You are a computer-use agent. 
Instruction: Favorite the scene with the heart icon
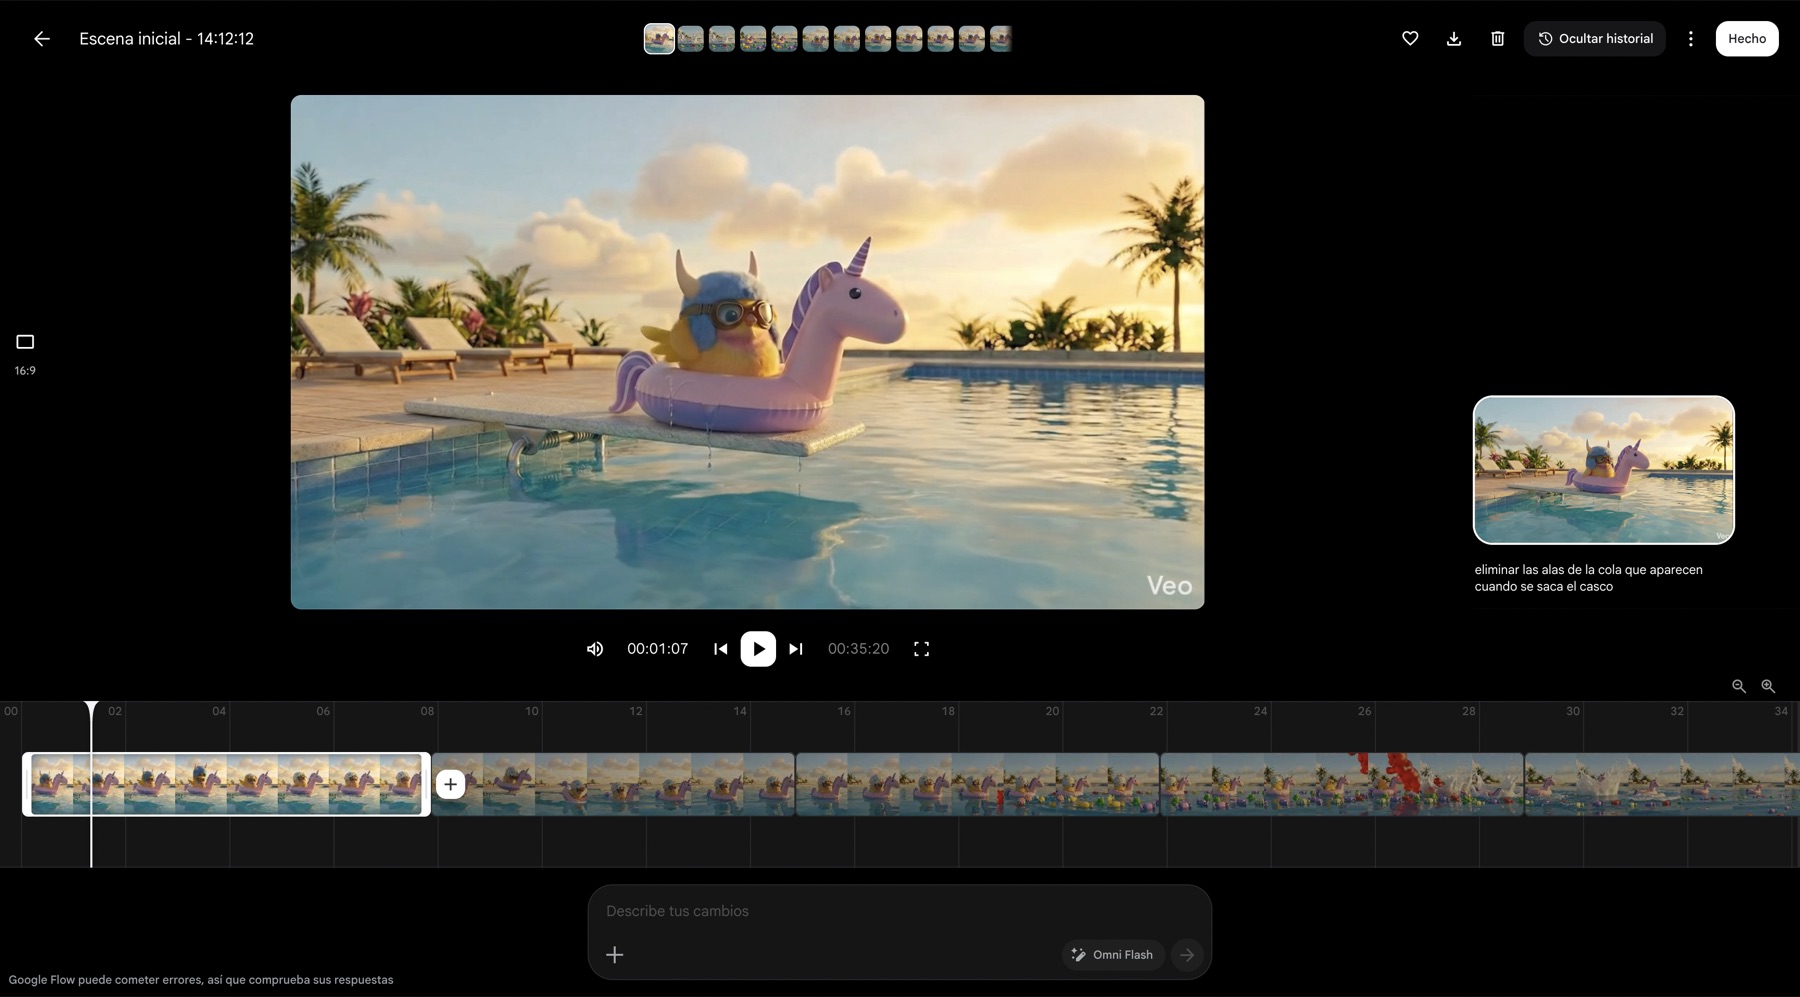(1410, 39)
